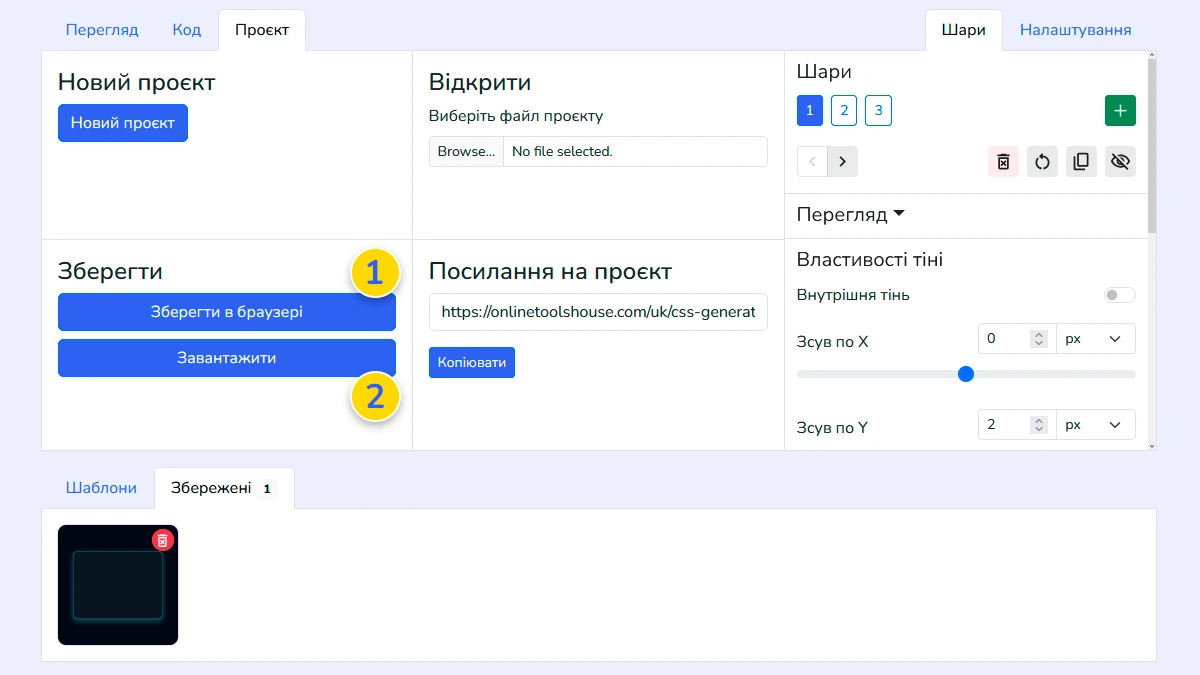The height and width of the screenshot is (675, 1200).
Task: Duplicate the layer with the copy icon
Action: [1081, 161]
